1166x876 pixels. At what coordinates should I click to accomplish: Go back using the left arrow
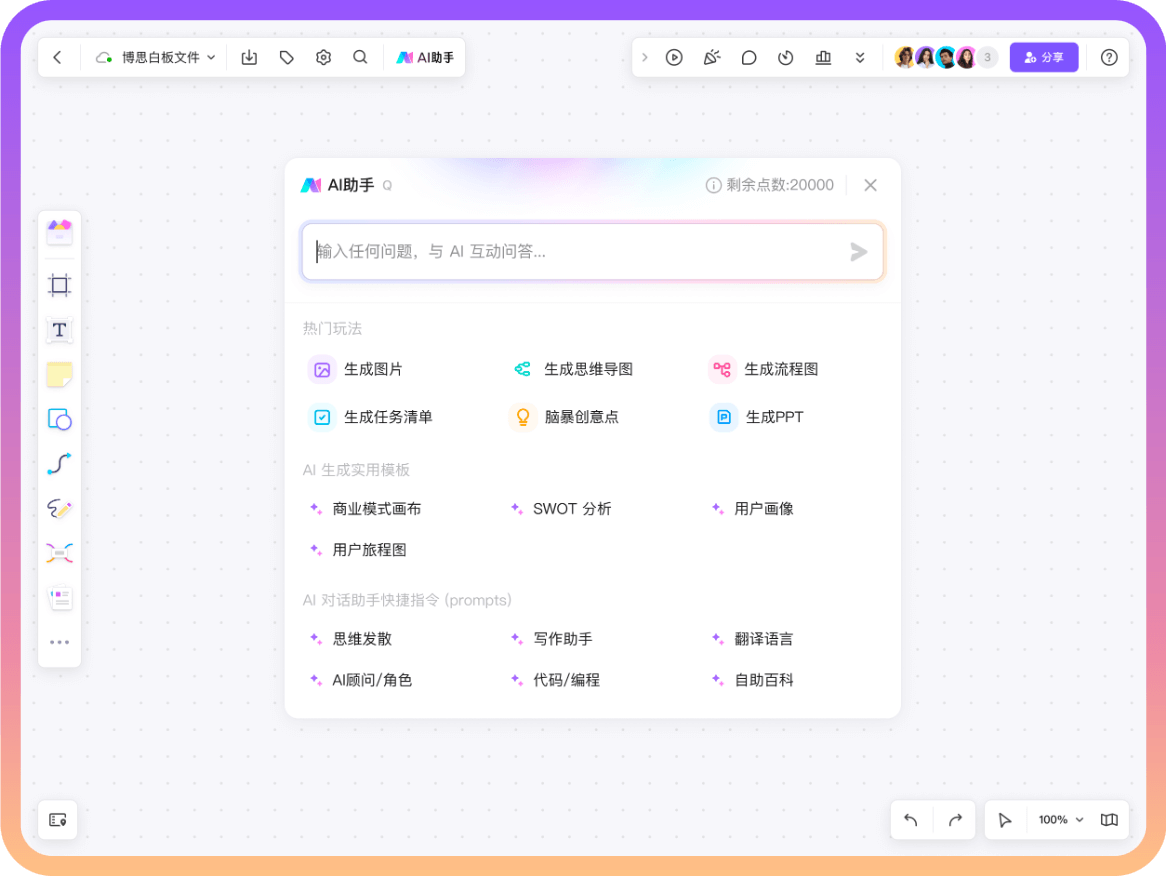point(57,57)
